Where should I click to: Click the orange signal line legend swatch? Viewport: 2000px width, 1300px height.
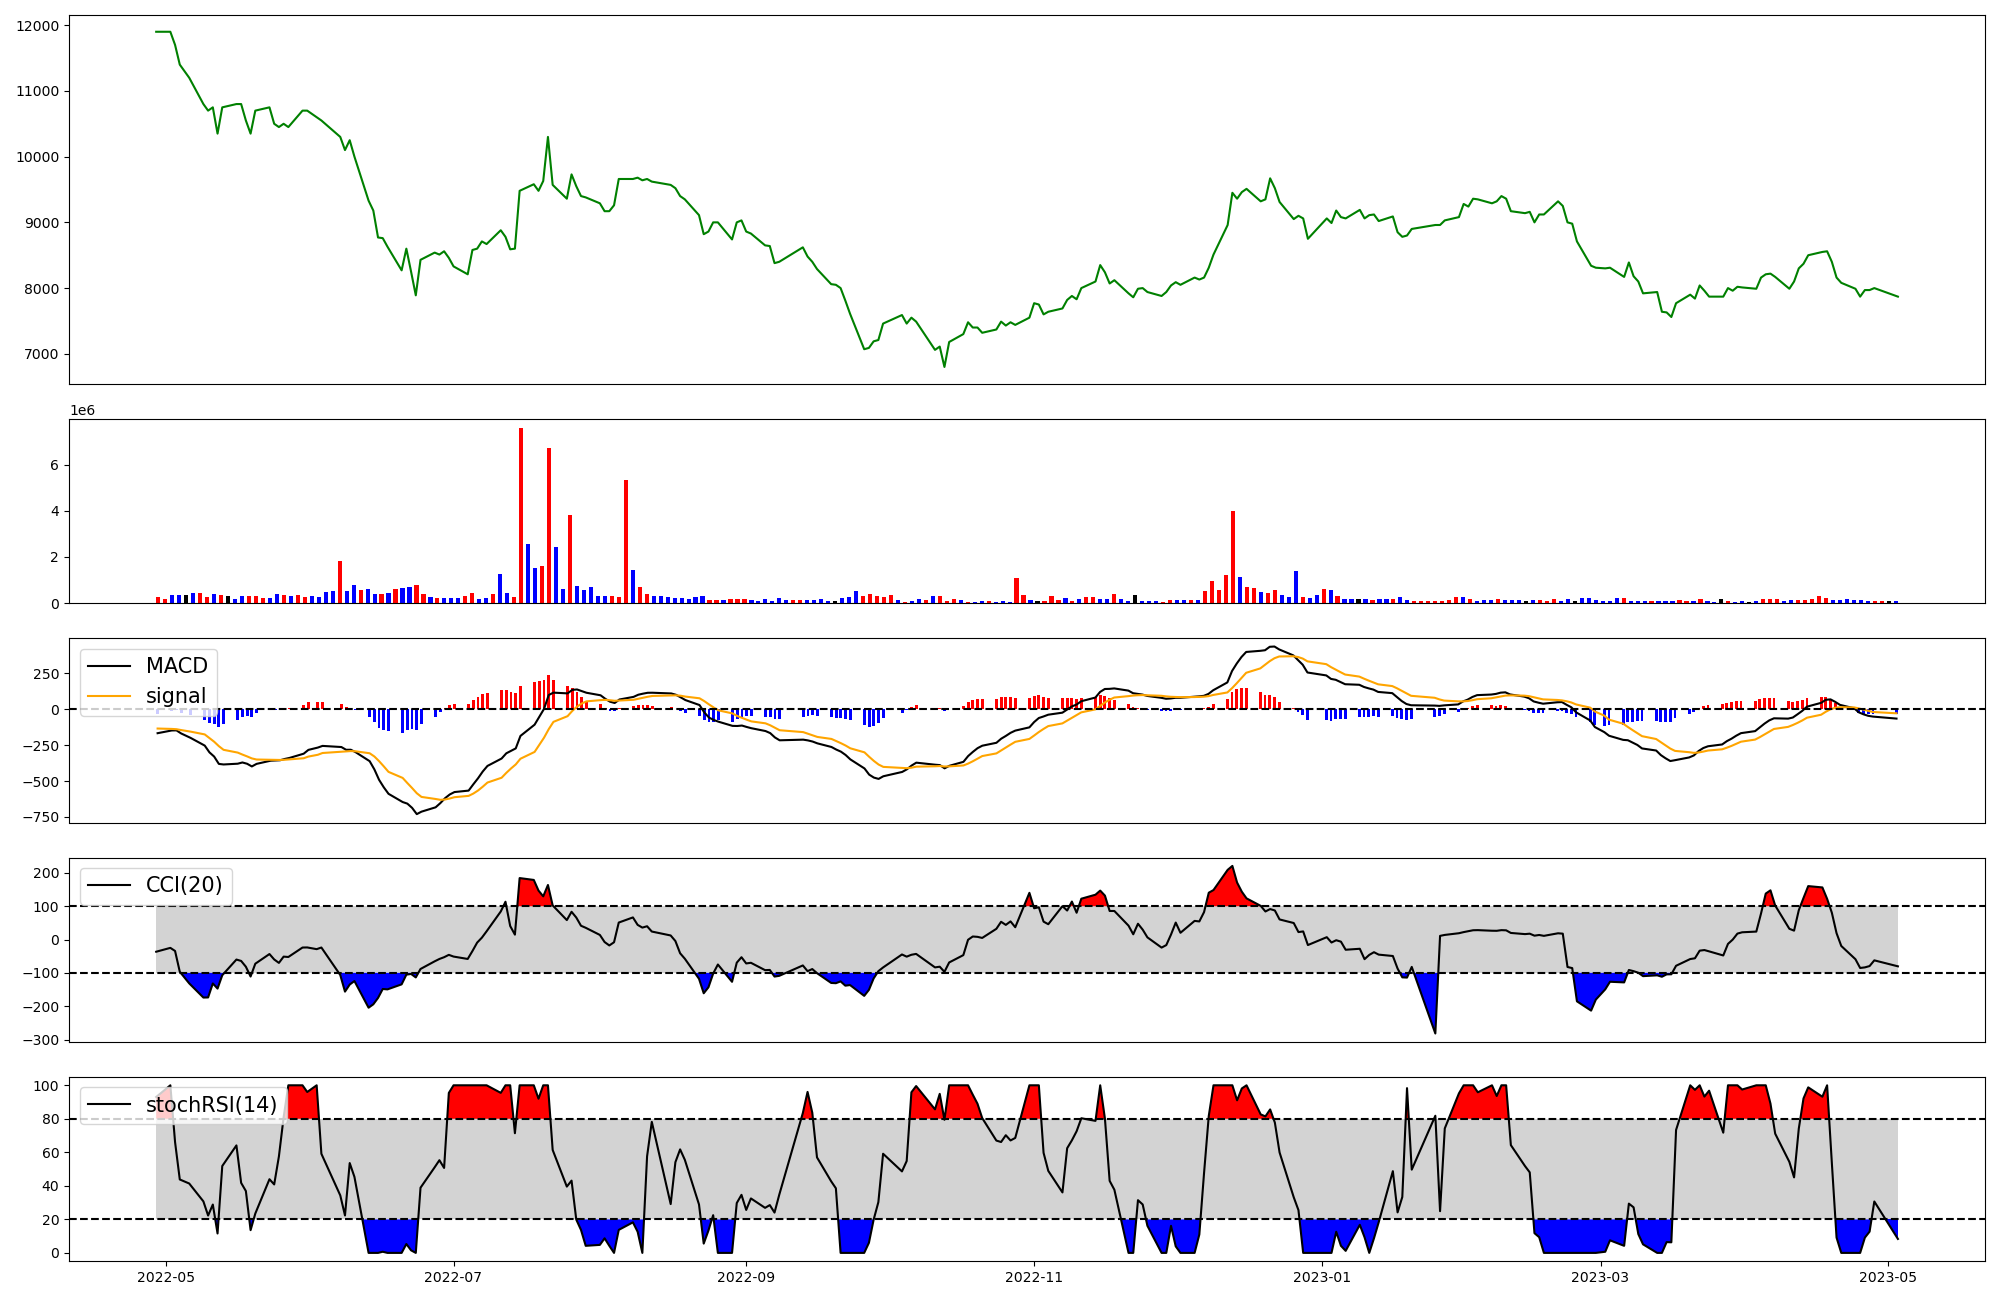point(109,696)
